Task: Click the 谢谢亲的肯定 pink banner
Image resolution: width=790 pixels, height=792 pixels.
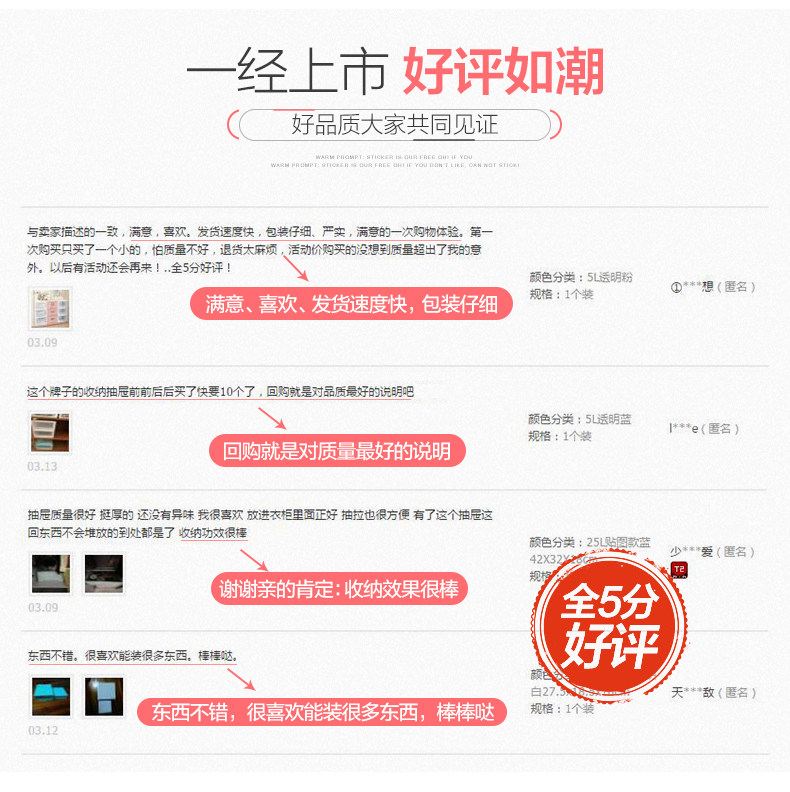Action: tap(339, 589)
